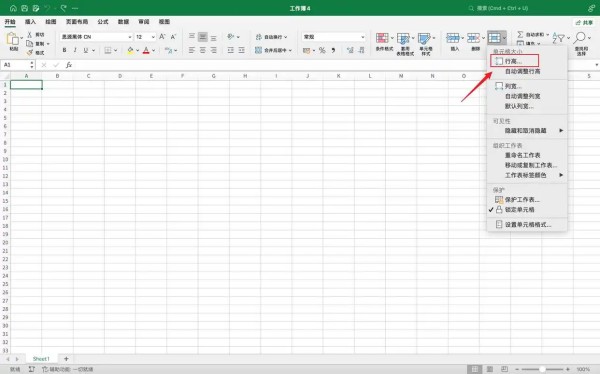Switch to the 插入 (Insert) ribbon tab
This screenshot has width=600, height=374.
30,22
